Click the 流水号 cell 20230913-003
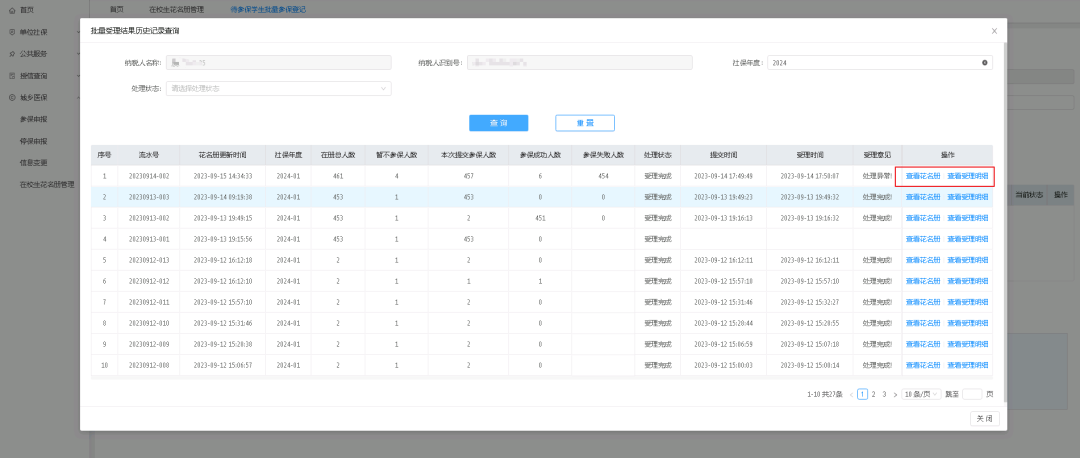 pyautogui.click(x=149, y=197)
